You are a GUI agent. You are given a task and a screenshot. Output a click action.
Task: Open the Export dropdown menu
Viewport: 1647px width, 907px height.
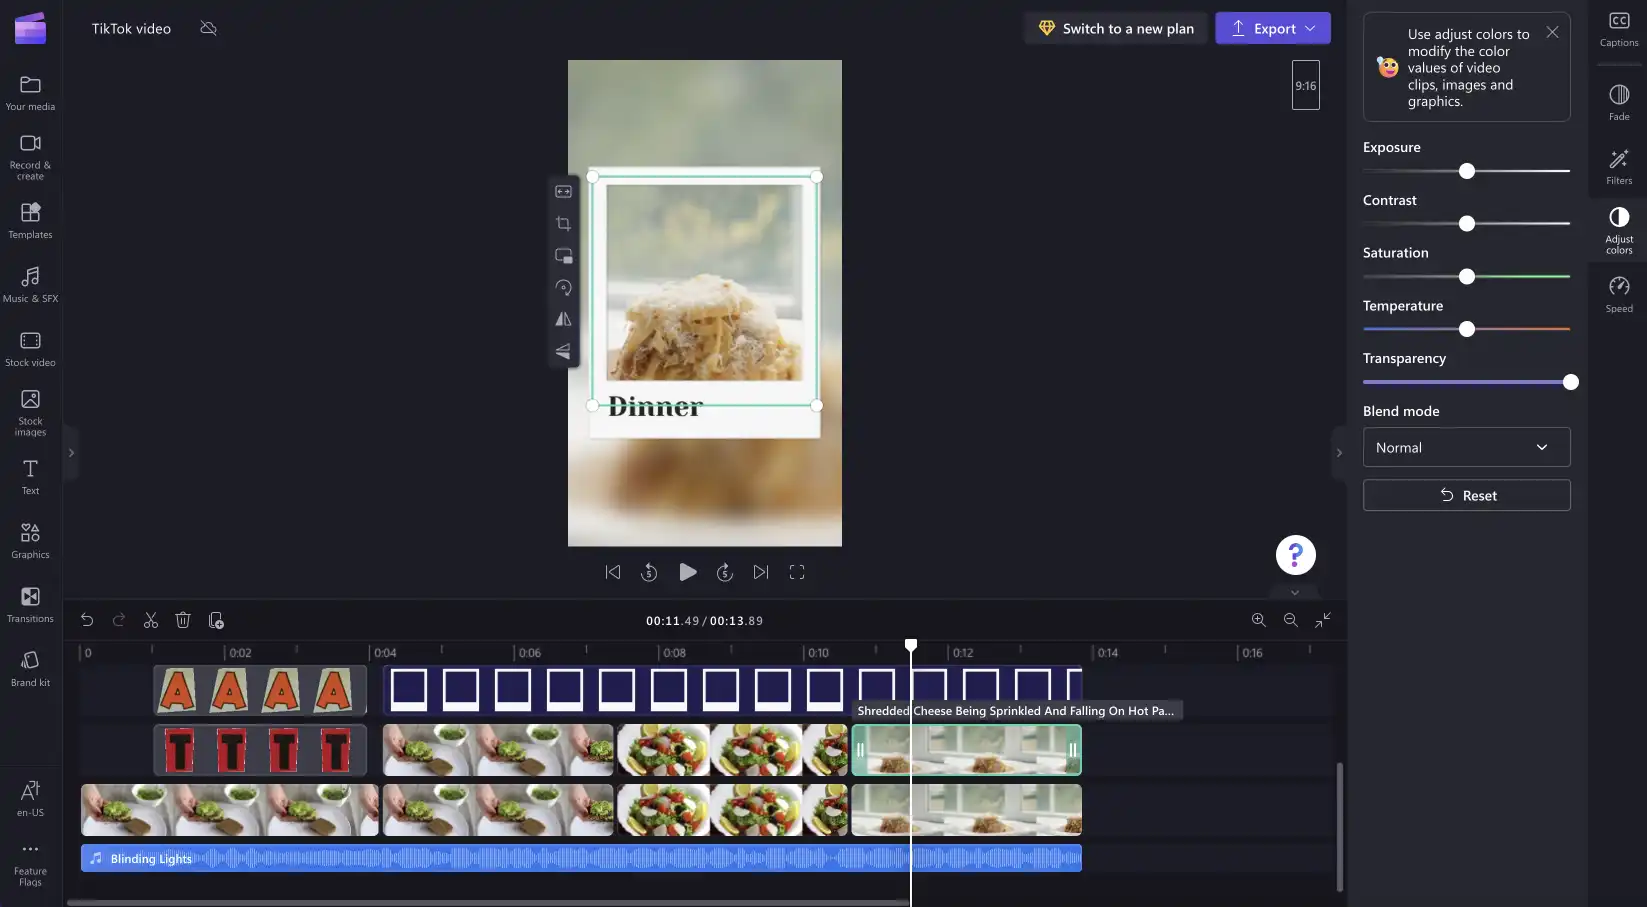pos(1273,28)
